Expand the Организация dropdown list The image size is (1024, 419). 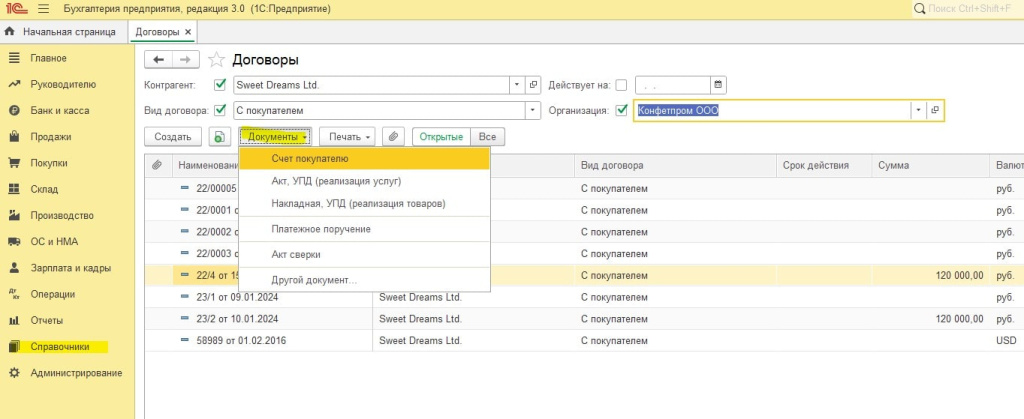(919, 110)
